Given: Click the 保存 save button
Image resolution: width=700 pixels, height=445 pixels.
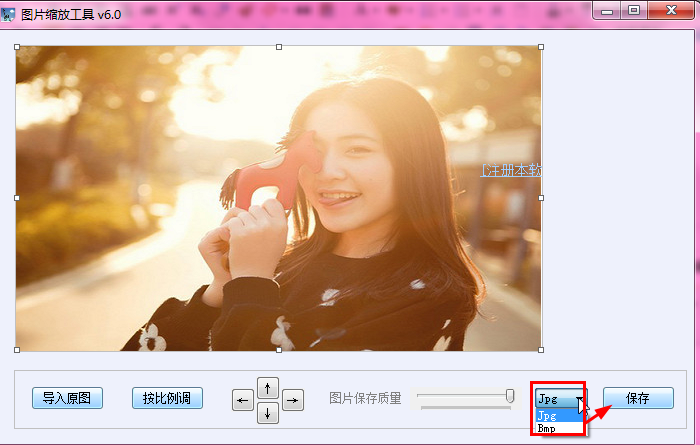Looking at the screenshot, I should 638,398.
